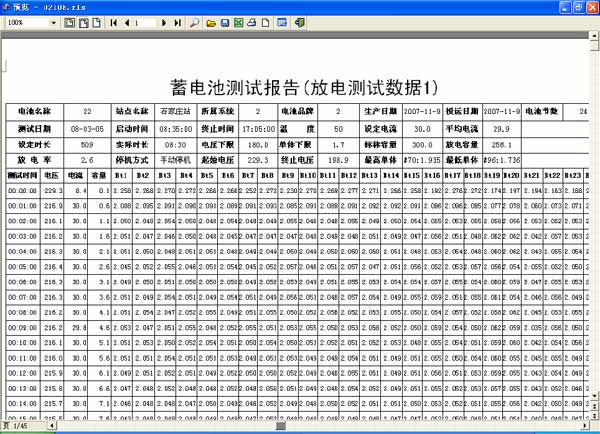Click the page number field
Image resolution: width=600 pixels, height=434 pixels.
(x=145, y=23)
